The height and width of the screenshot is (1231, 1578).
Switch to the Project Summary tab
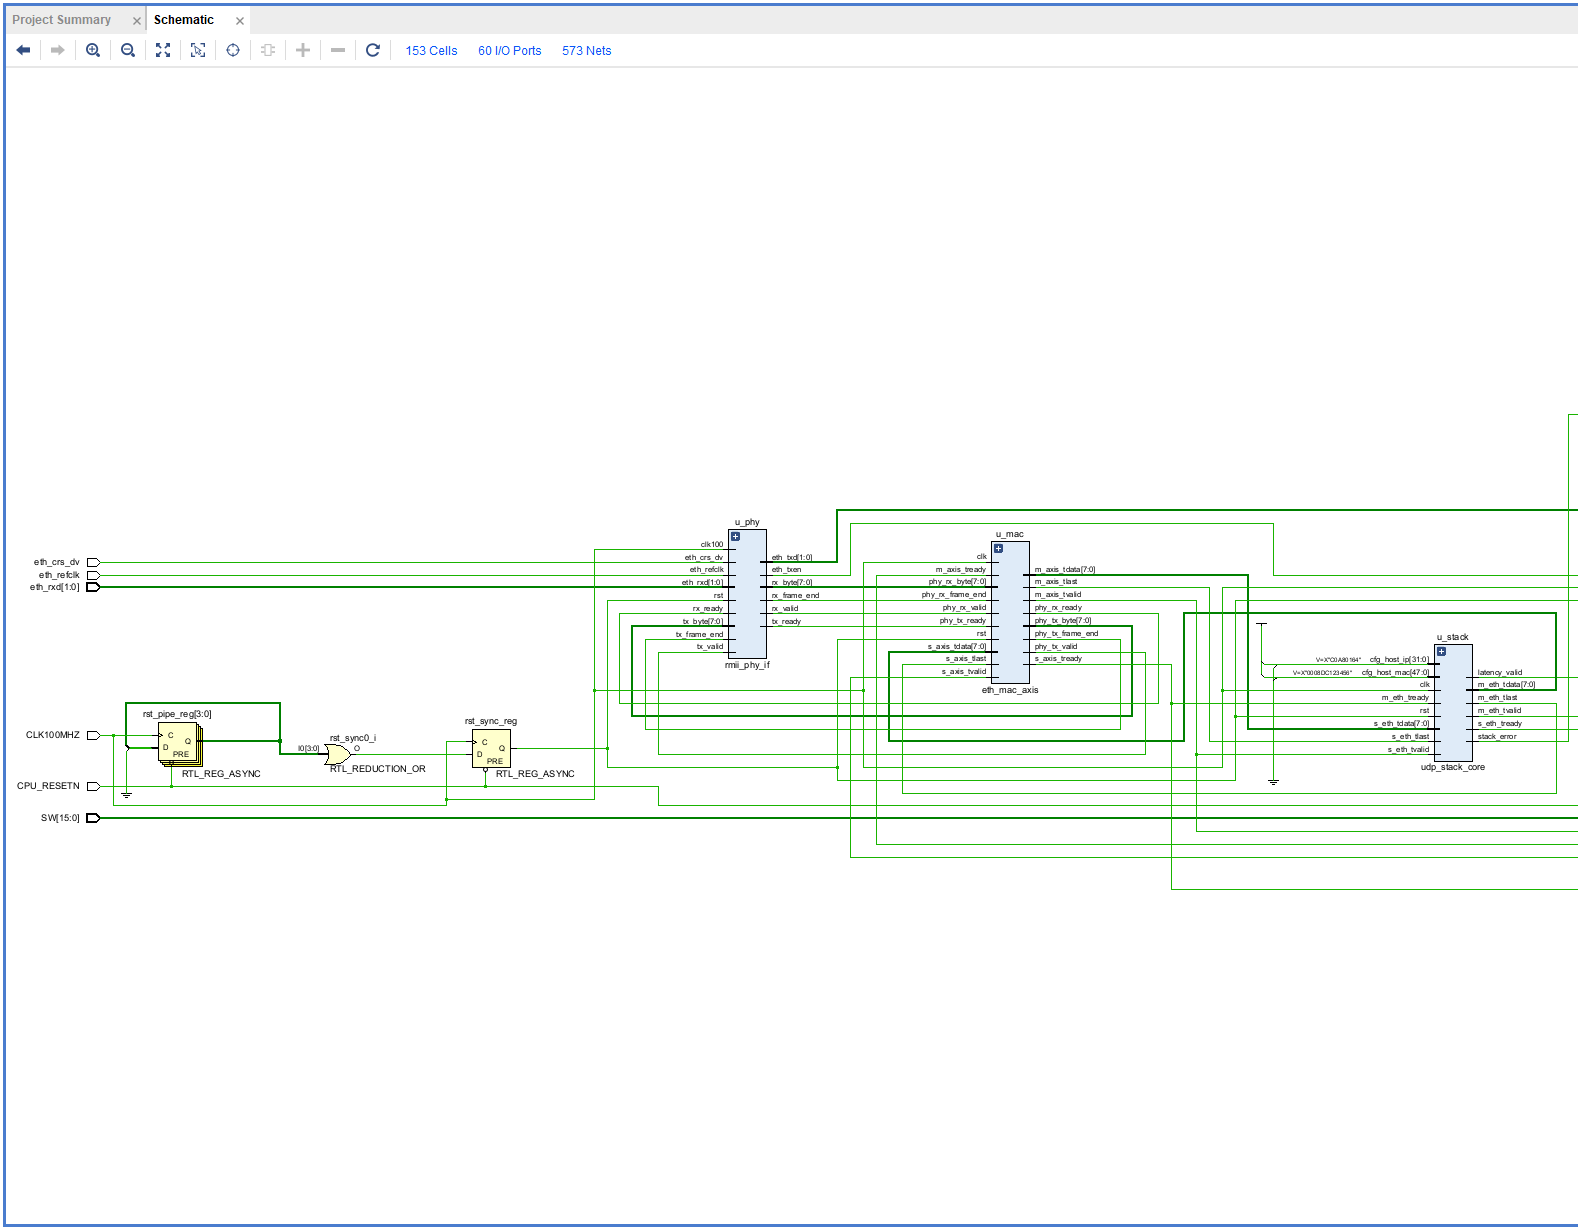pos(62,20)
